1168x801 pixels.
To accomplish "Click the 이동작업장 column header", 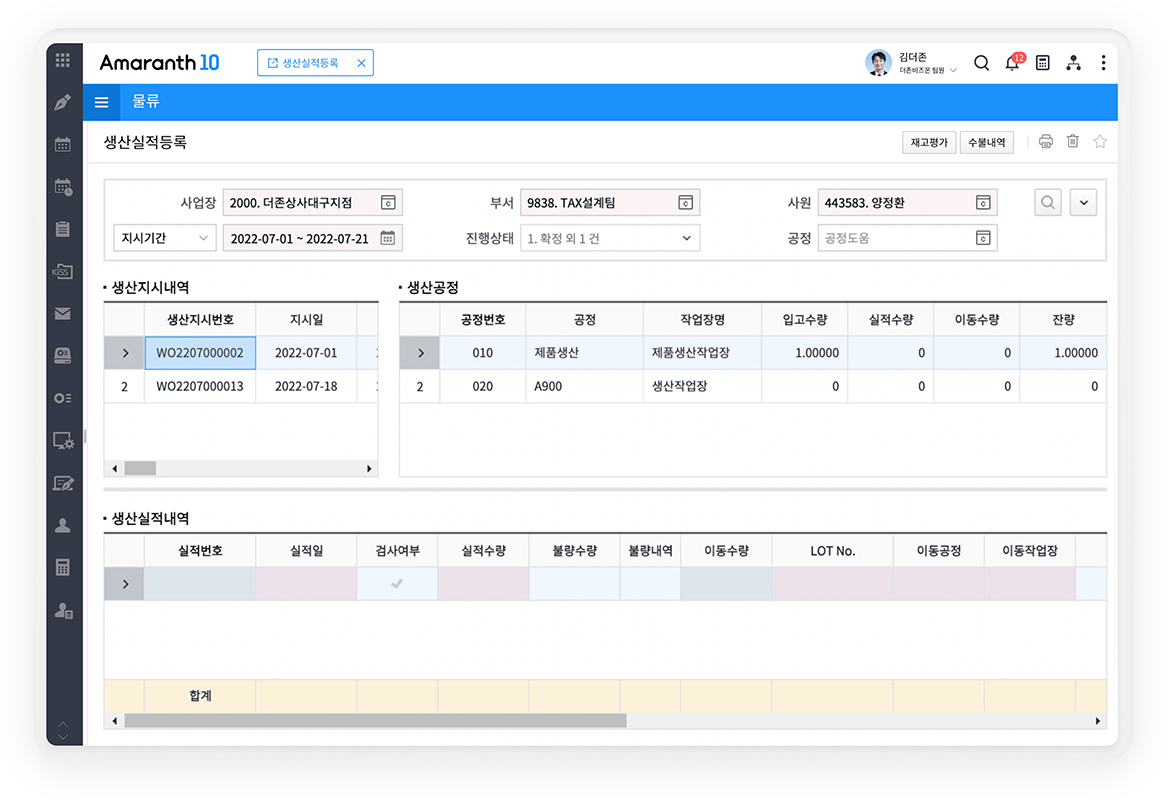I will click(x=1029, y=551).
